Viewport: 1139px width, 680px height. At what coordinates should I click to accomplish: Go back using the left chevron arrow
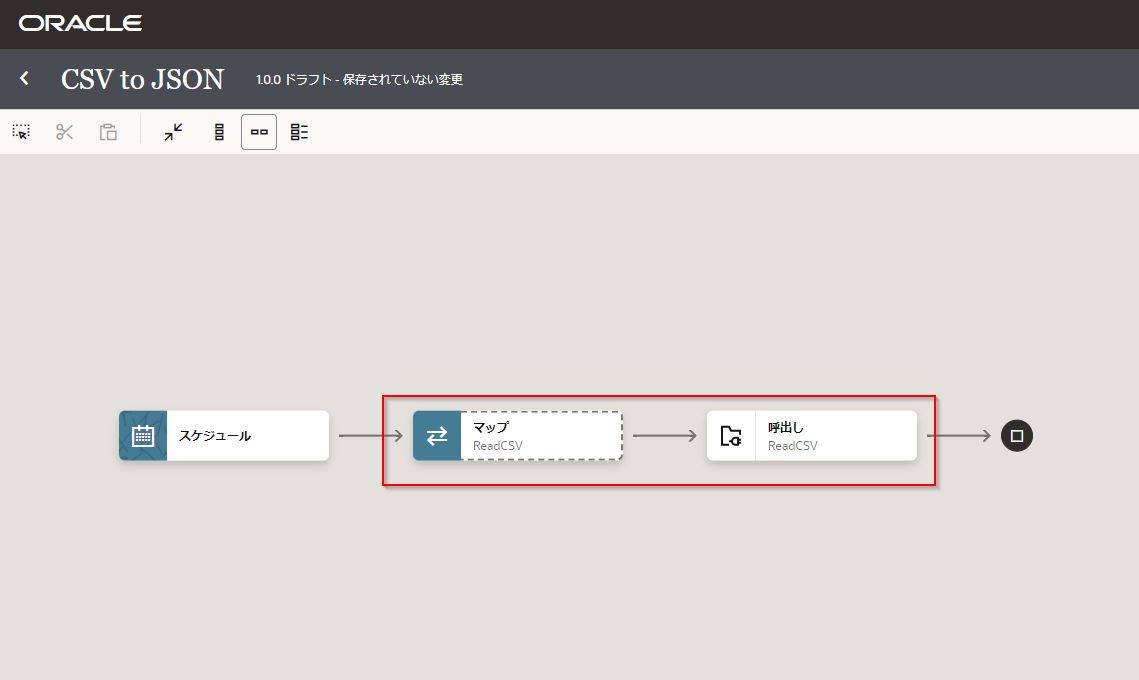25,79
